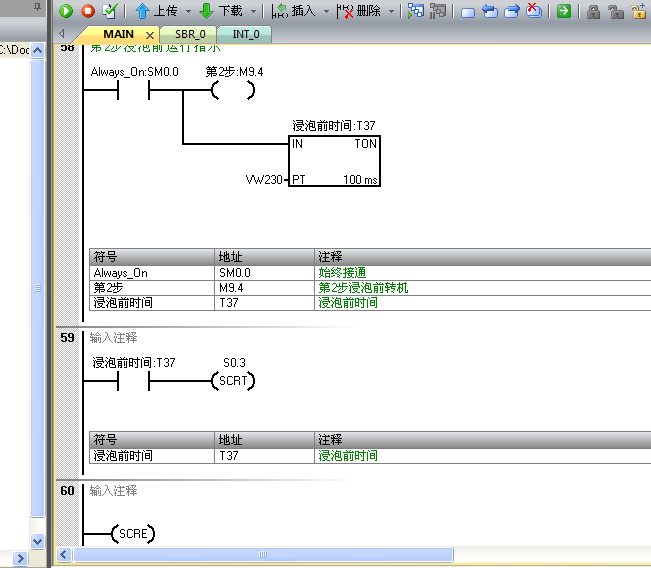This screenshot has width=651, height=568.
Task: Select the S0.3 SCRT coil
Action: pyautogui.click(x=233, y=381)
